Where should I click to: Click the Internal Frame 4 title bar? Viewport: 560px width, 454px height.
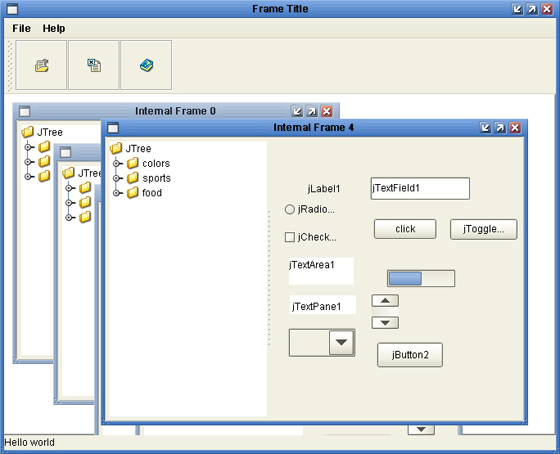[314, 128]
